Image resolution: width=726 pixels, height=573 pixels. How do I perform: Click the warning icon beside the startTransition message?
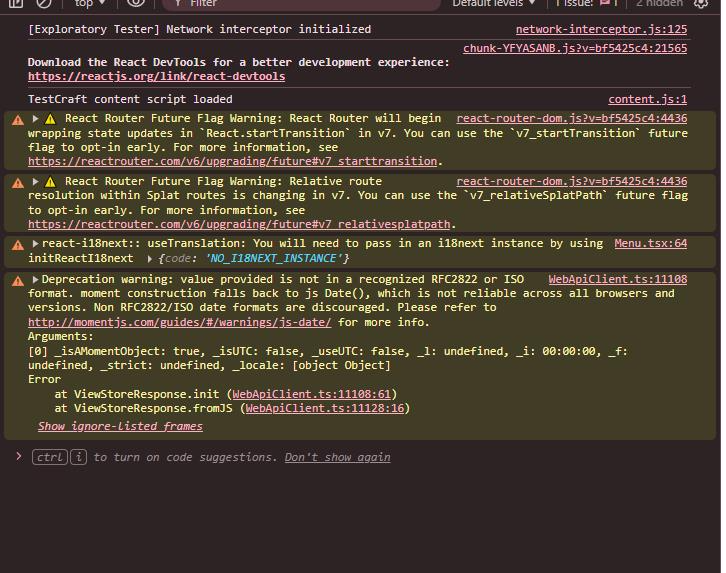point(17,119)
